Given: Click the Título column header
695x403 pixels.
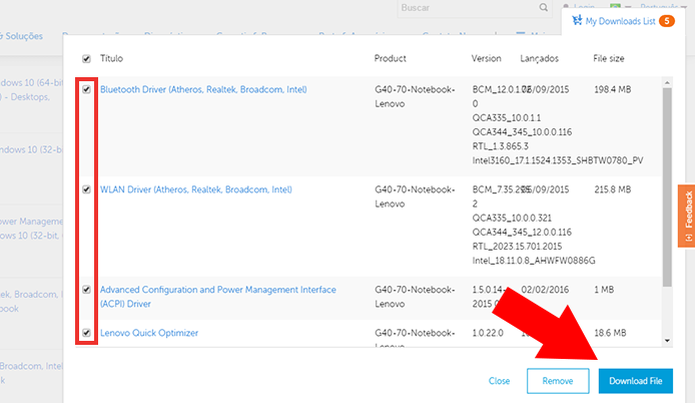Looking at the screenshot, I should (x=111, y=59).
